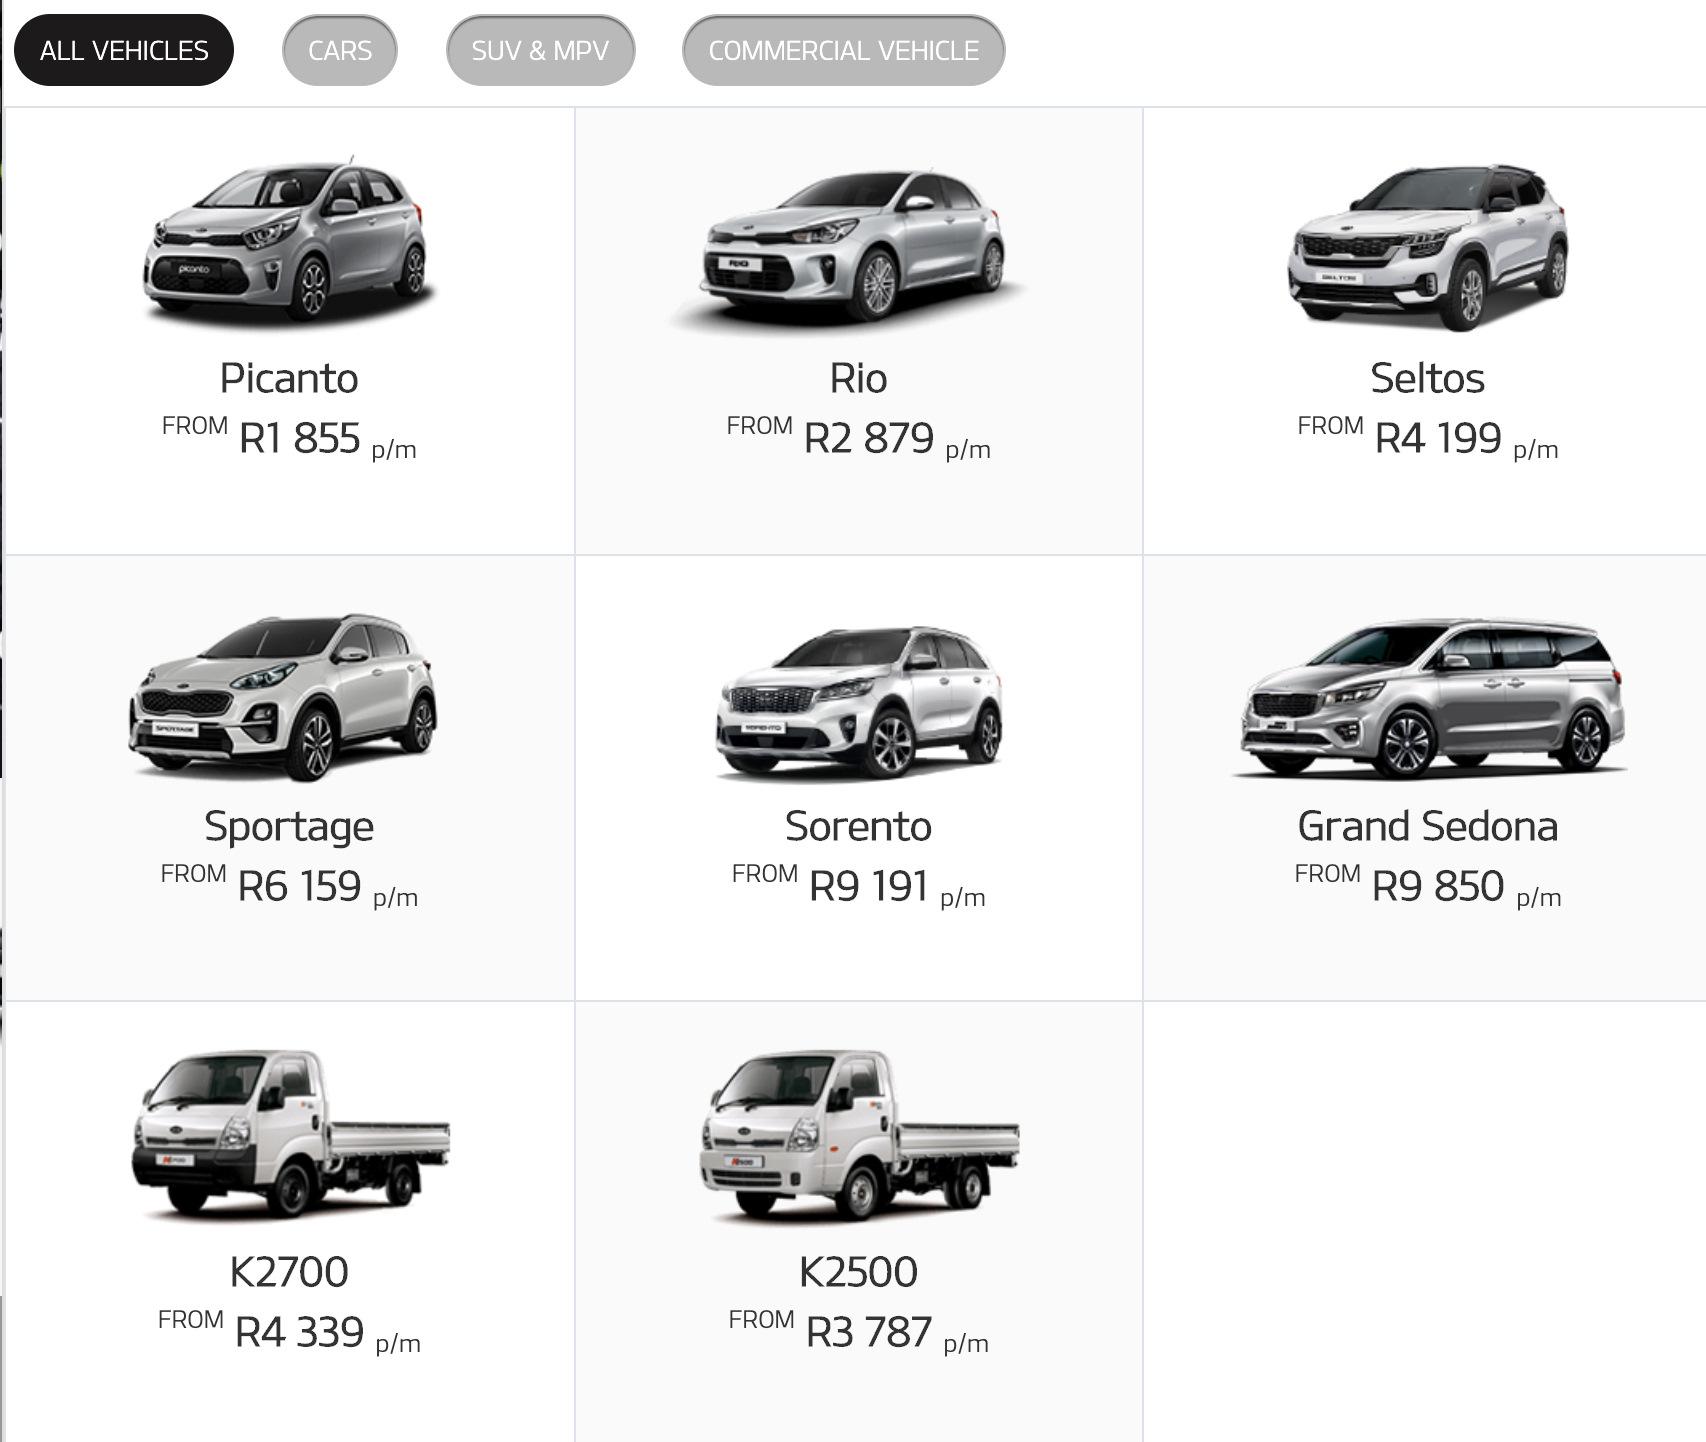
Task: Open the Picanto model name link
Action: click(x=289, y=378)
